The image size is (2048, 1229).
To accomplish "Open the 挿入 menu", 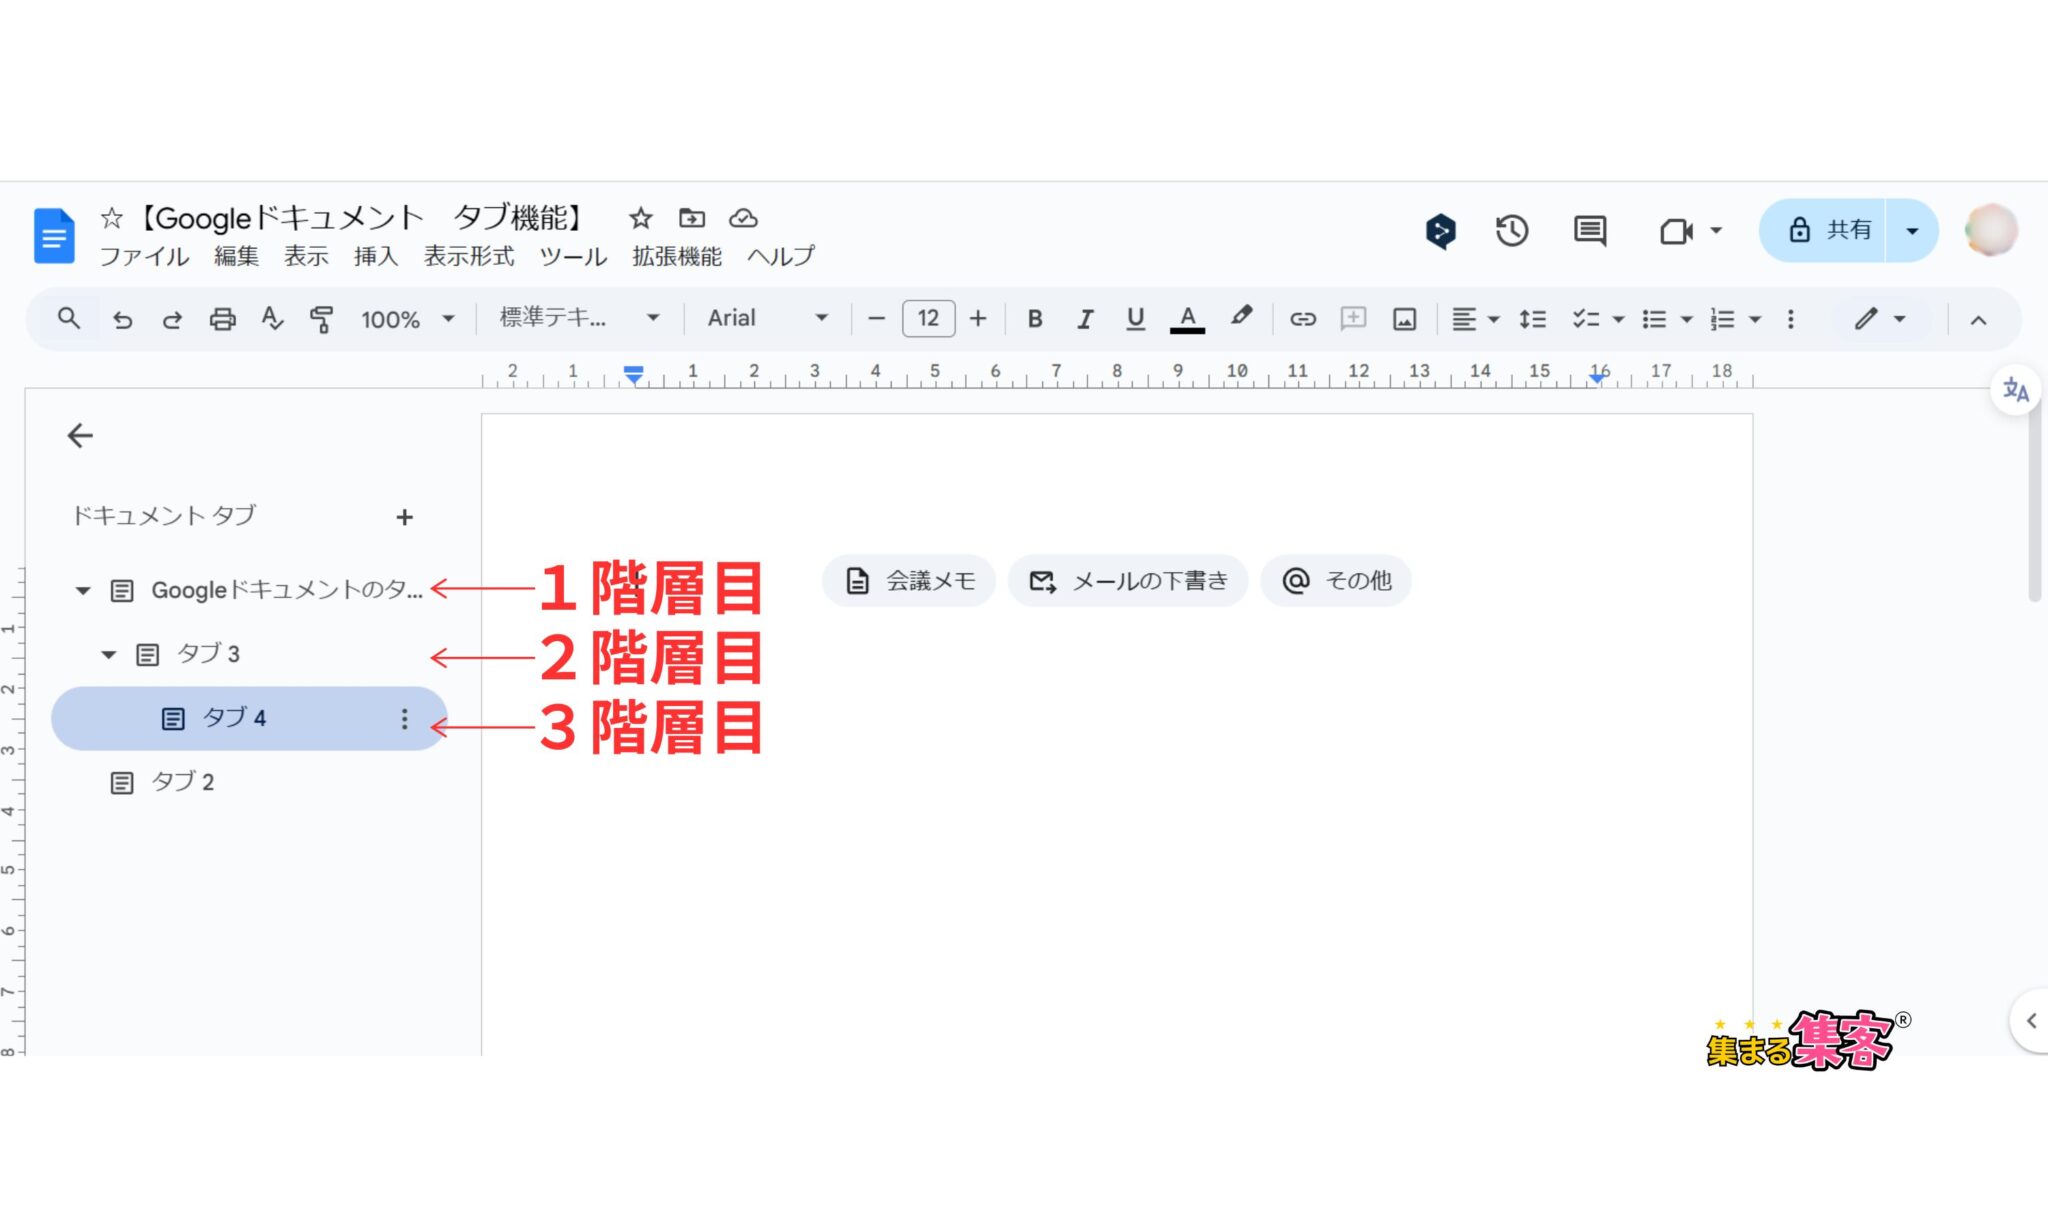I will point(376,256).
